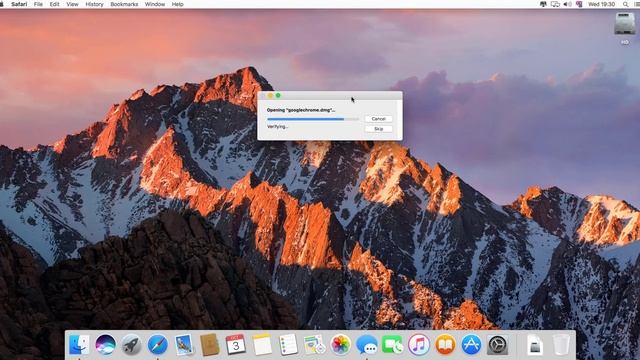Click the volume icon in menu bar
The height and width of the screenshot is (360, 640).
(567, 4)
